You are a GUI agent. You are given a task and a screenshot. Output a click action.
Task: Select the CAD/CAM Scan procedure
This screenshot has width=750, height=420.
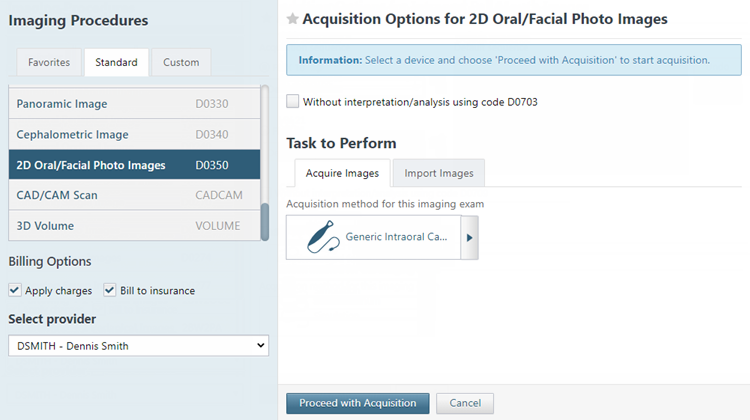pyautogui.click(x=130, y=195)
